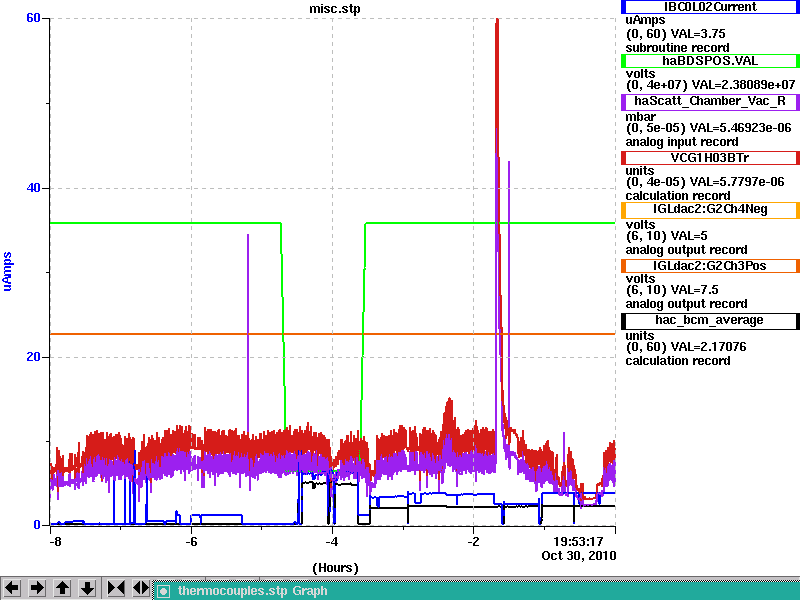The image size is (800, 600).
Task: Click the -6 tick label on the time axis
Action: [x=191, y=541]
